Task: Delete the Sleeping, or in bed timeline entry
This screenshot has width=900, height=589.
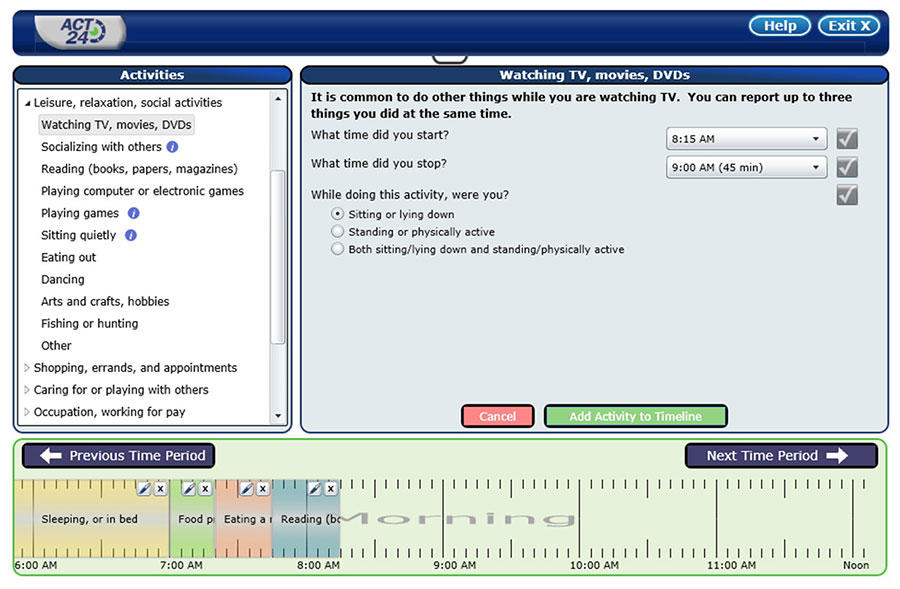Action: click(x=160, y=488)
